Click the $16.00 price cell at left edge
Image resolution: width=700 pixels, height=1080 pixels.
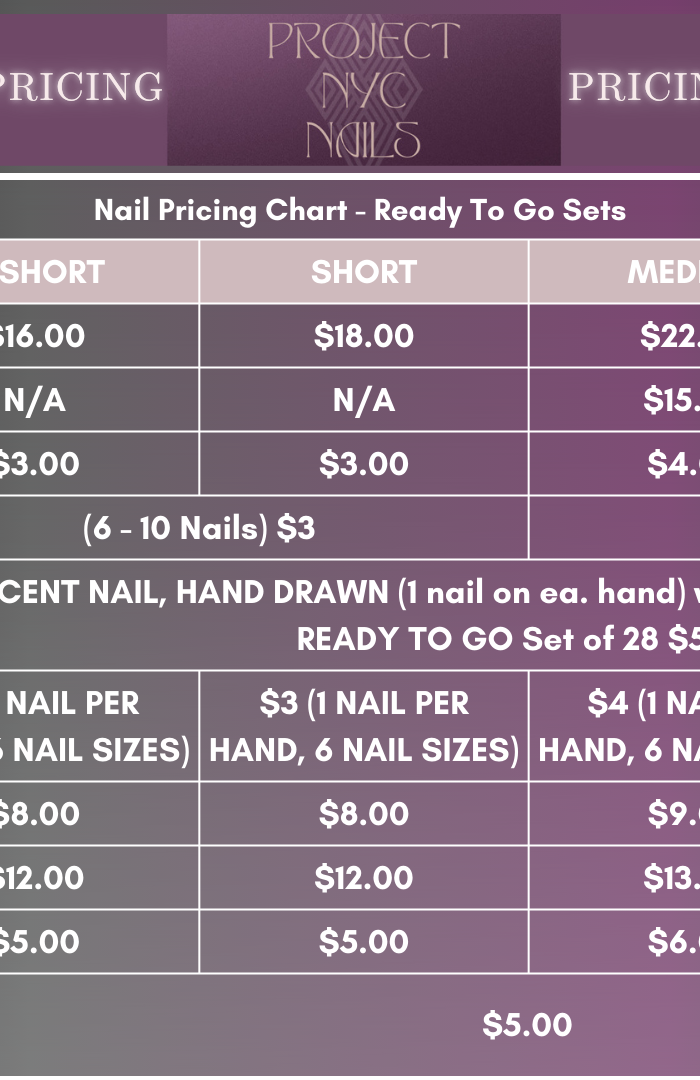point(42,336)
